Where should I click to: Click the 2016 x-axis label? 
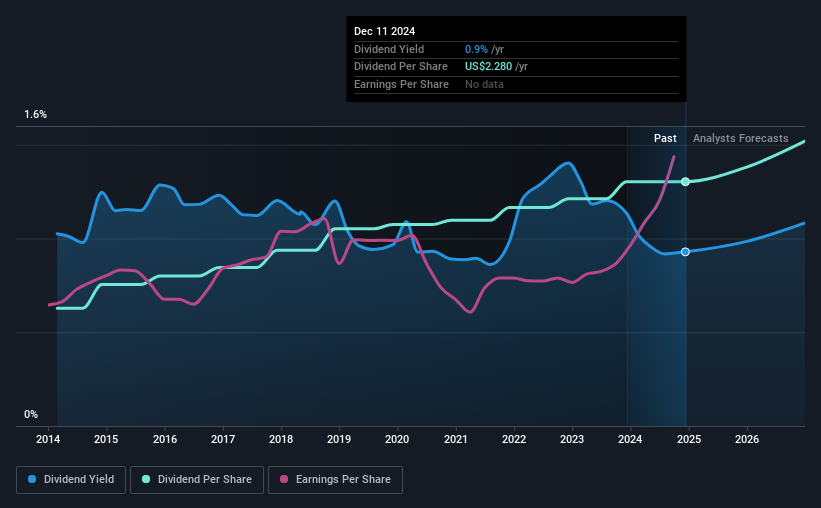(165, 439)
